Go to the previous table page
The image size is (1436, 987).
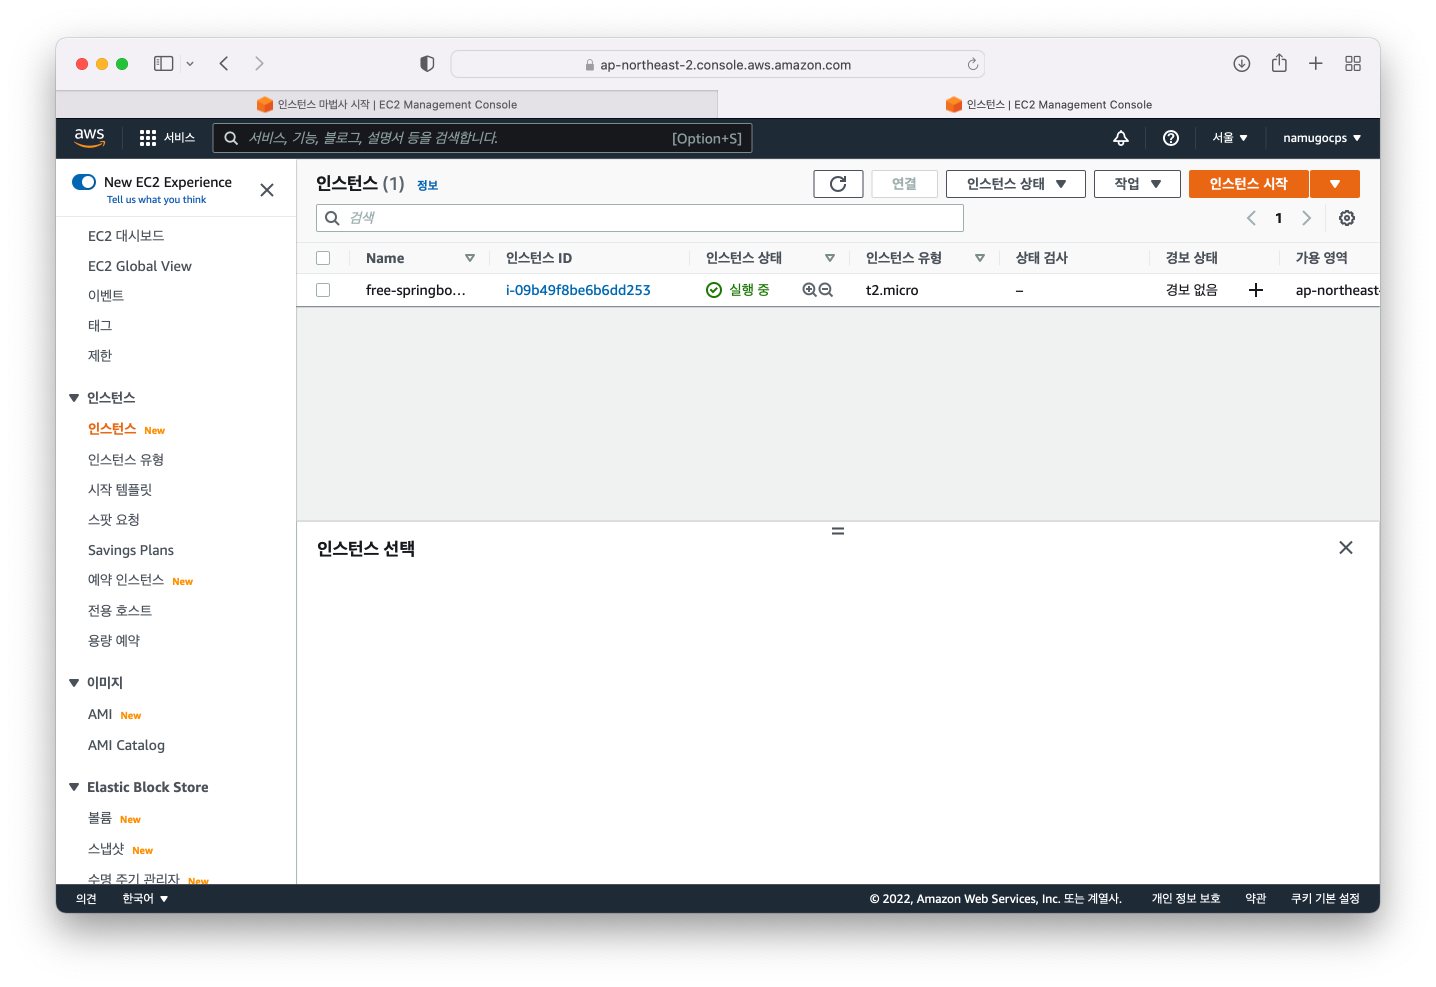(1251, 218)
